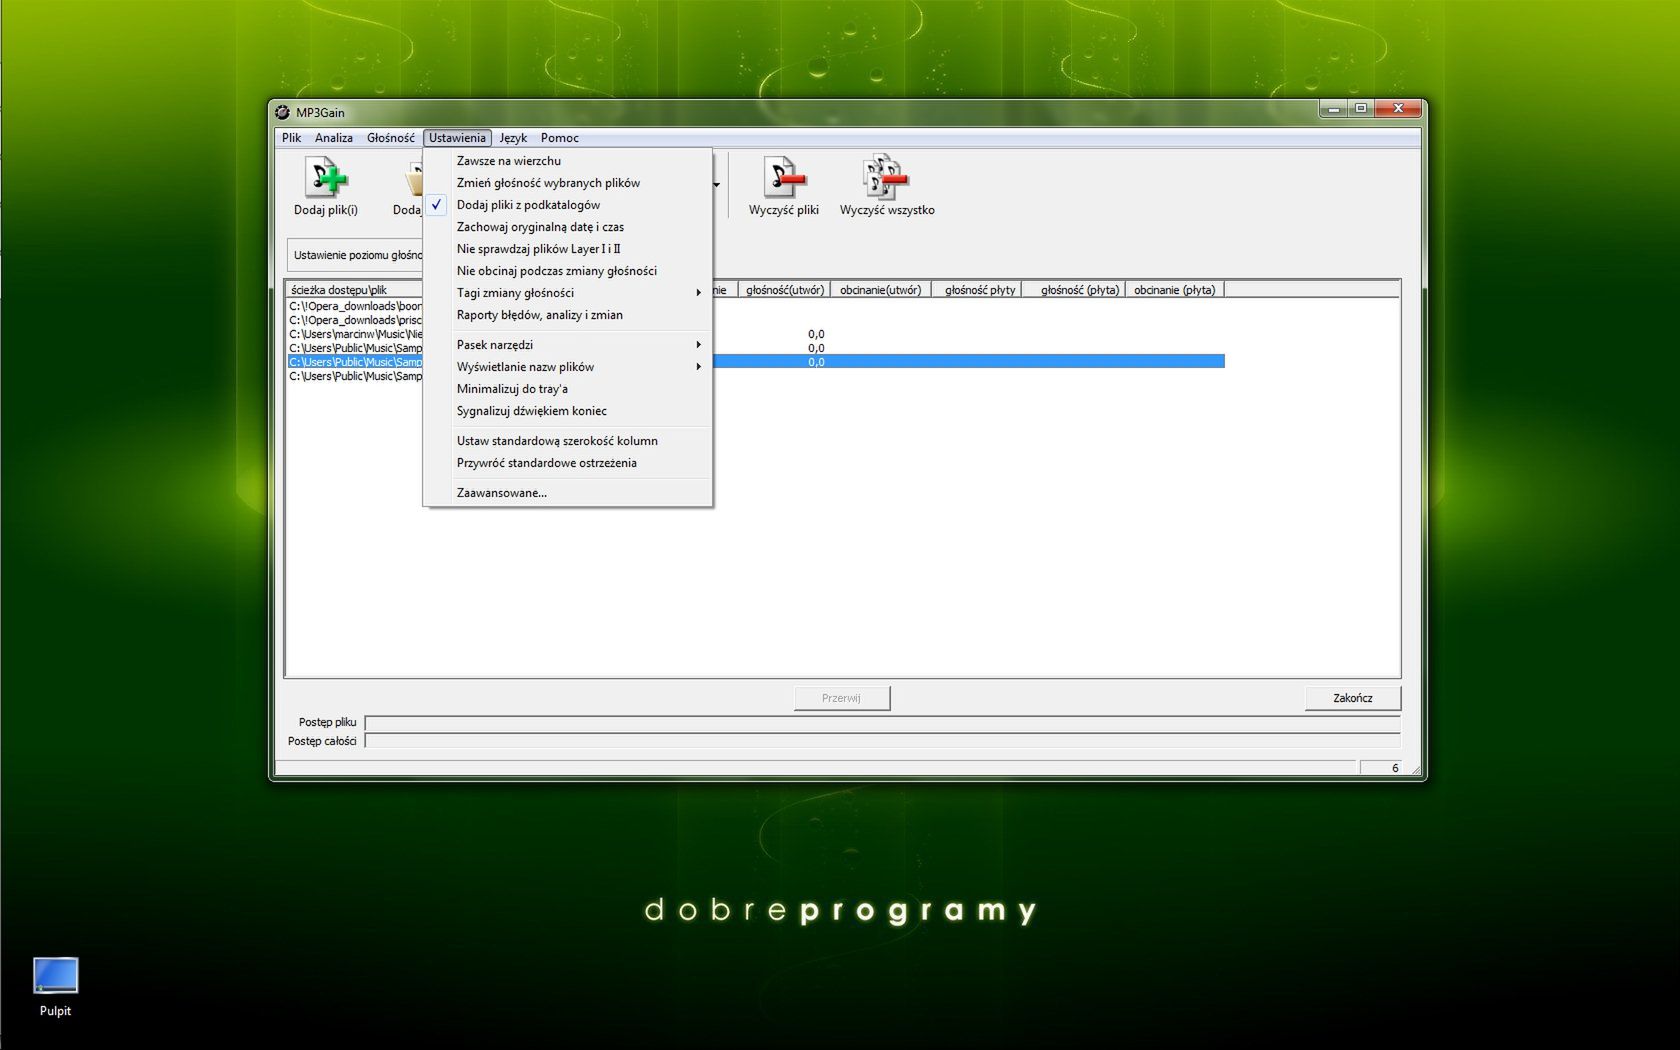Open Zaawansowane... settings

pos(568,493)
